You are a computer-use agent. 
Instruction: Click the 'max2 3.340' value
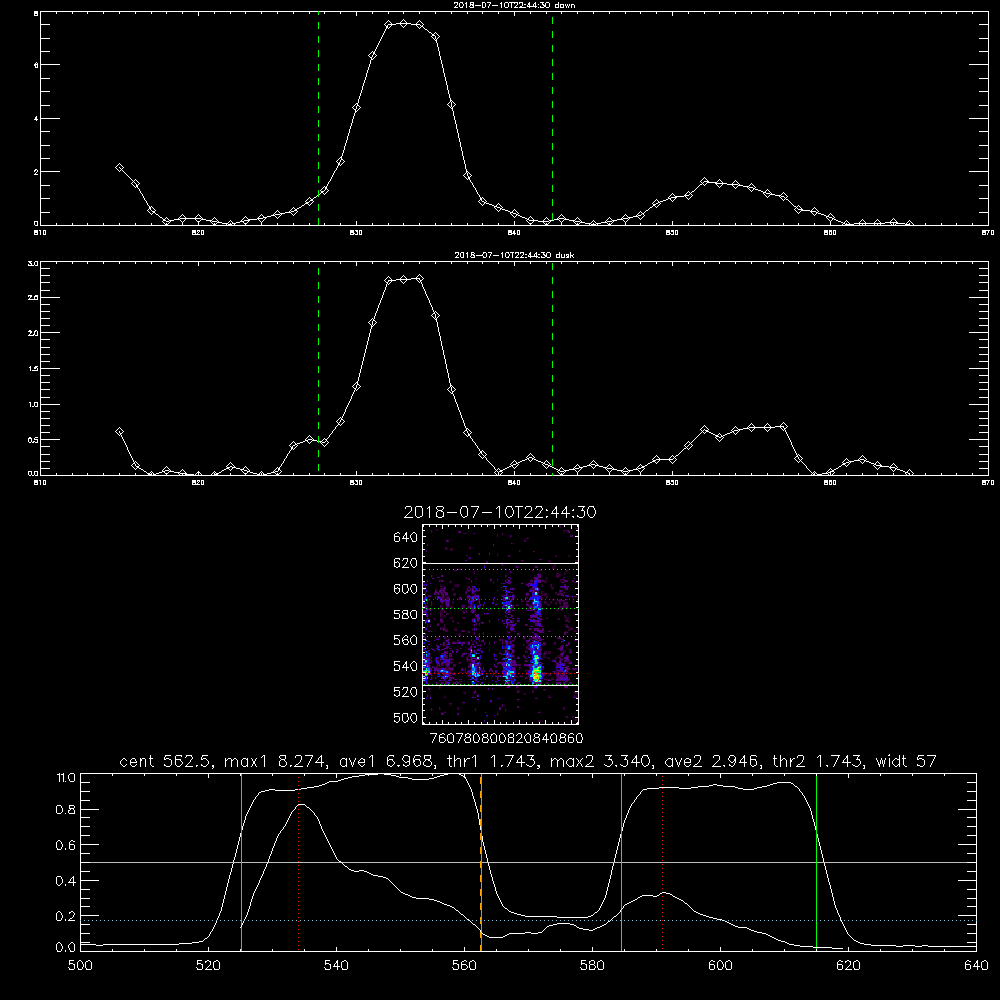[599, 761]
